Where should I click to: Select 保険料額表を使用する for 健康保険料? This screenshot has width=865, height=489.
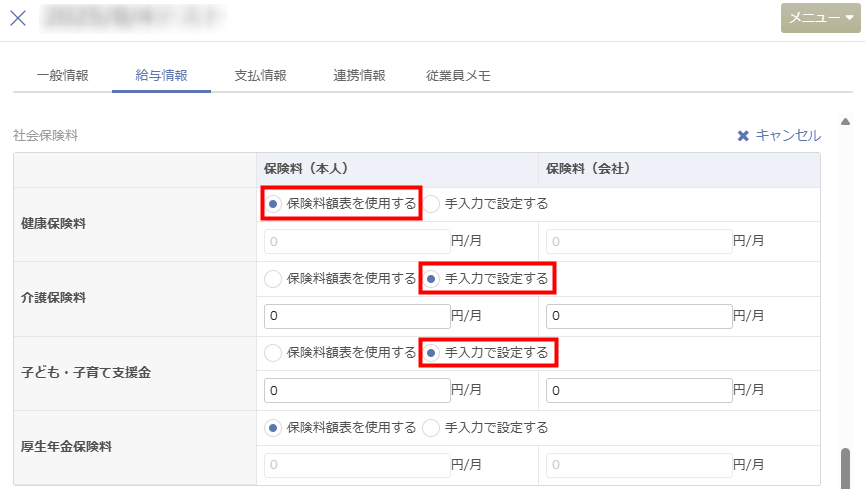point(273,204)
